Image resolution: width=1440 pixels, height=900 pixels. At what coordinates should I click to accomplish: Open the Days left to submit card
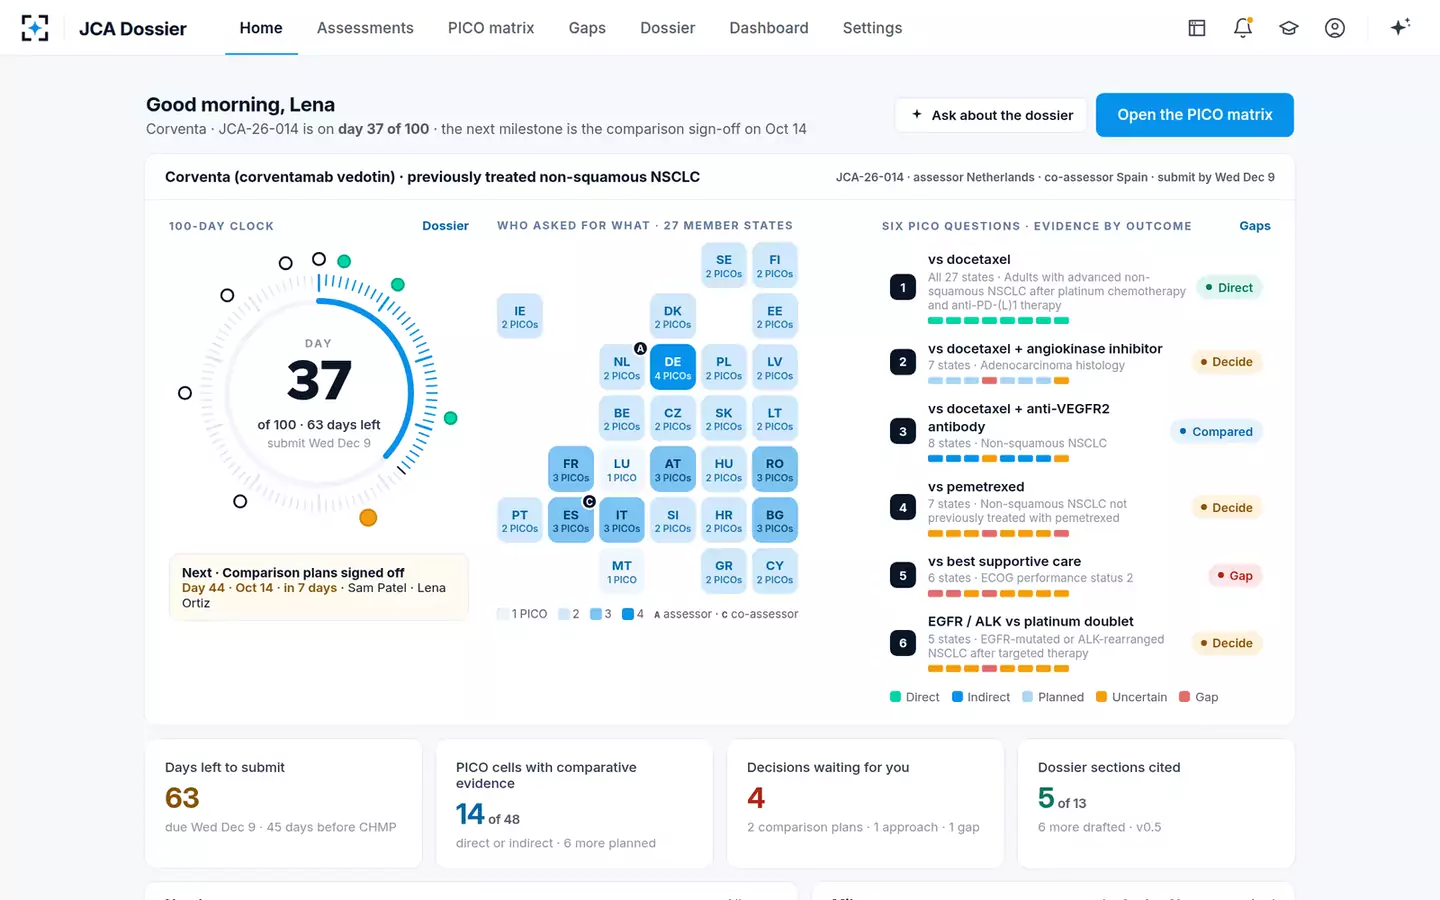[284, 804]
